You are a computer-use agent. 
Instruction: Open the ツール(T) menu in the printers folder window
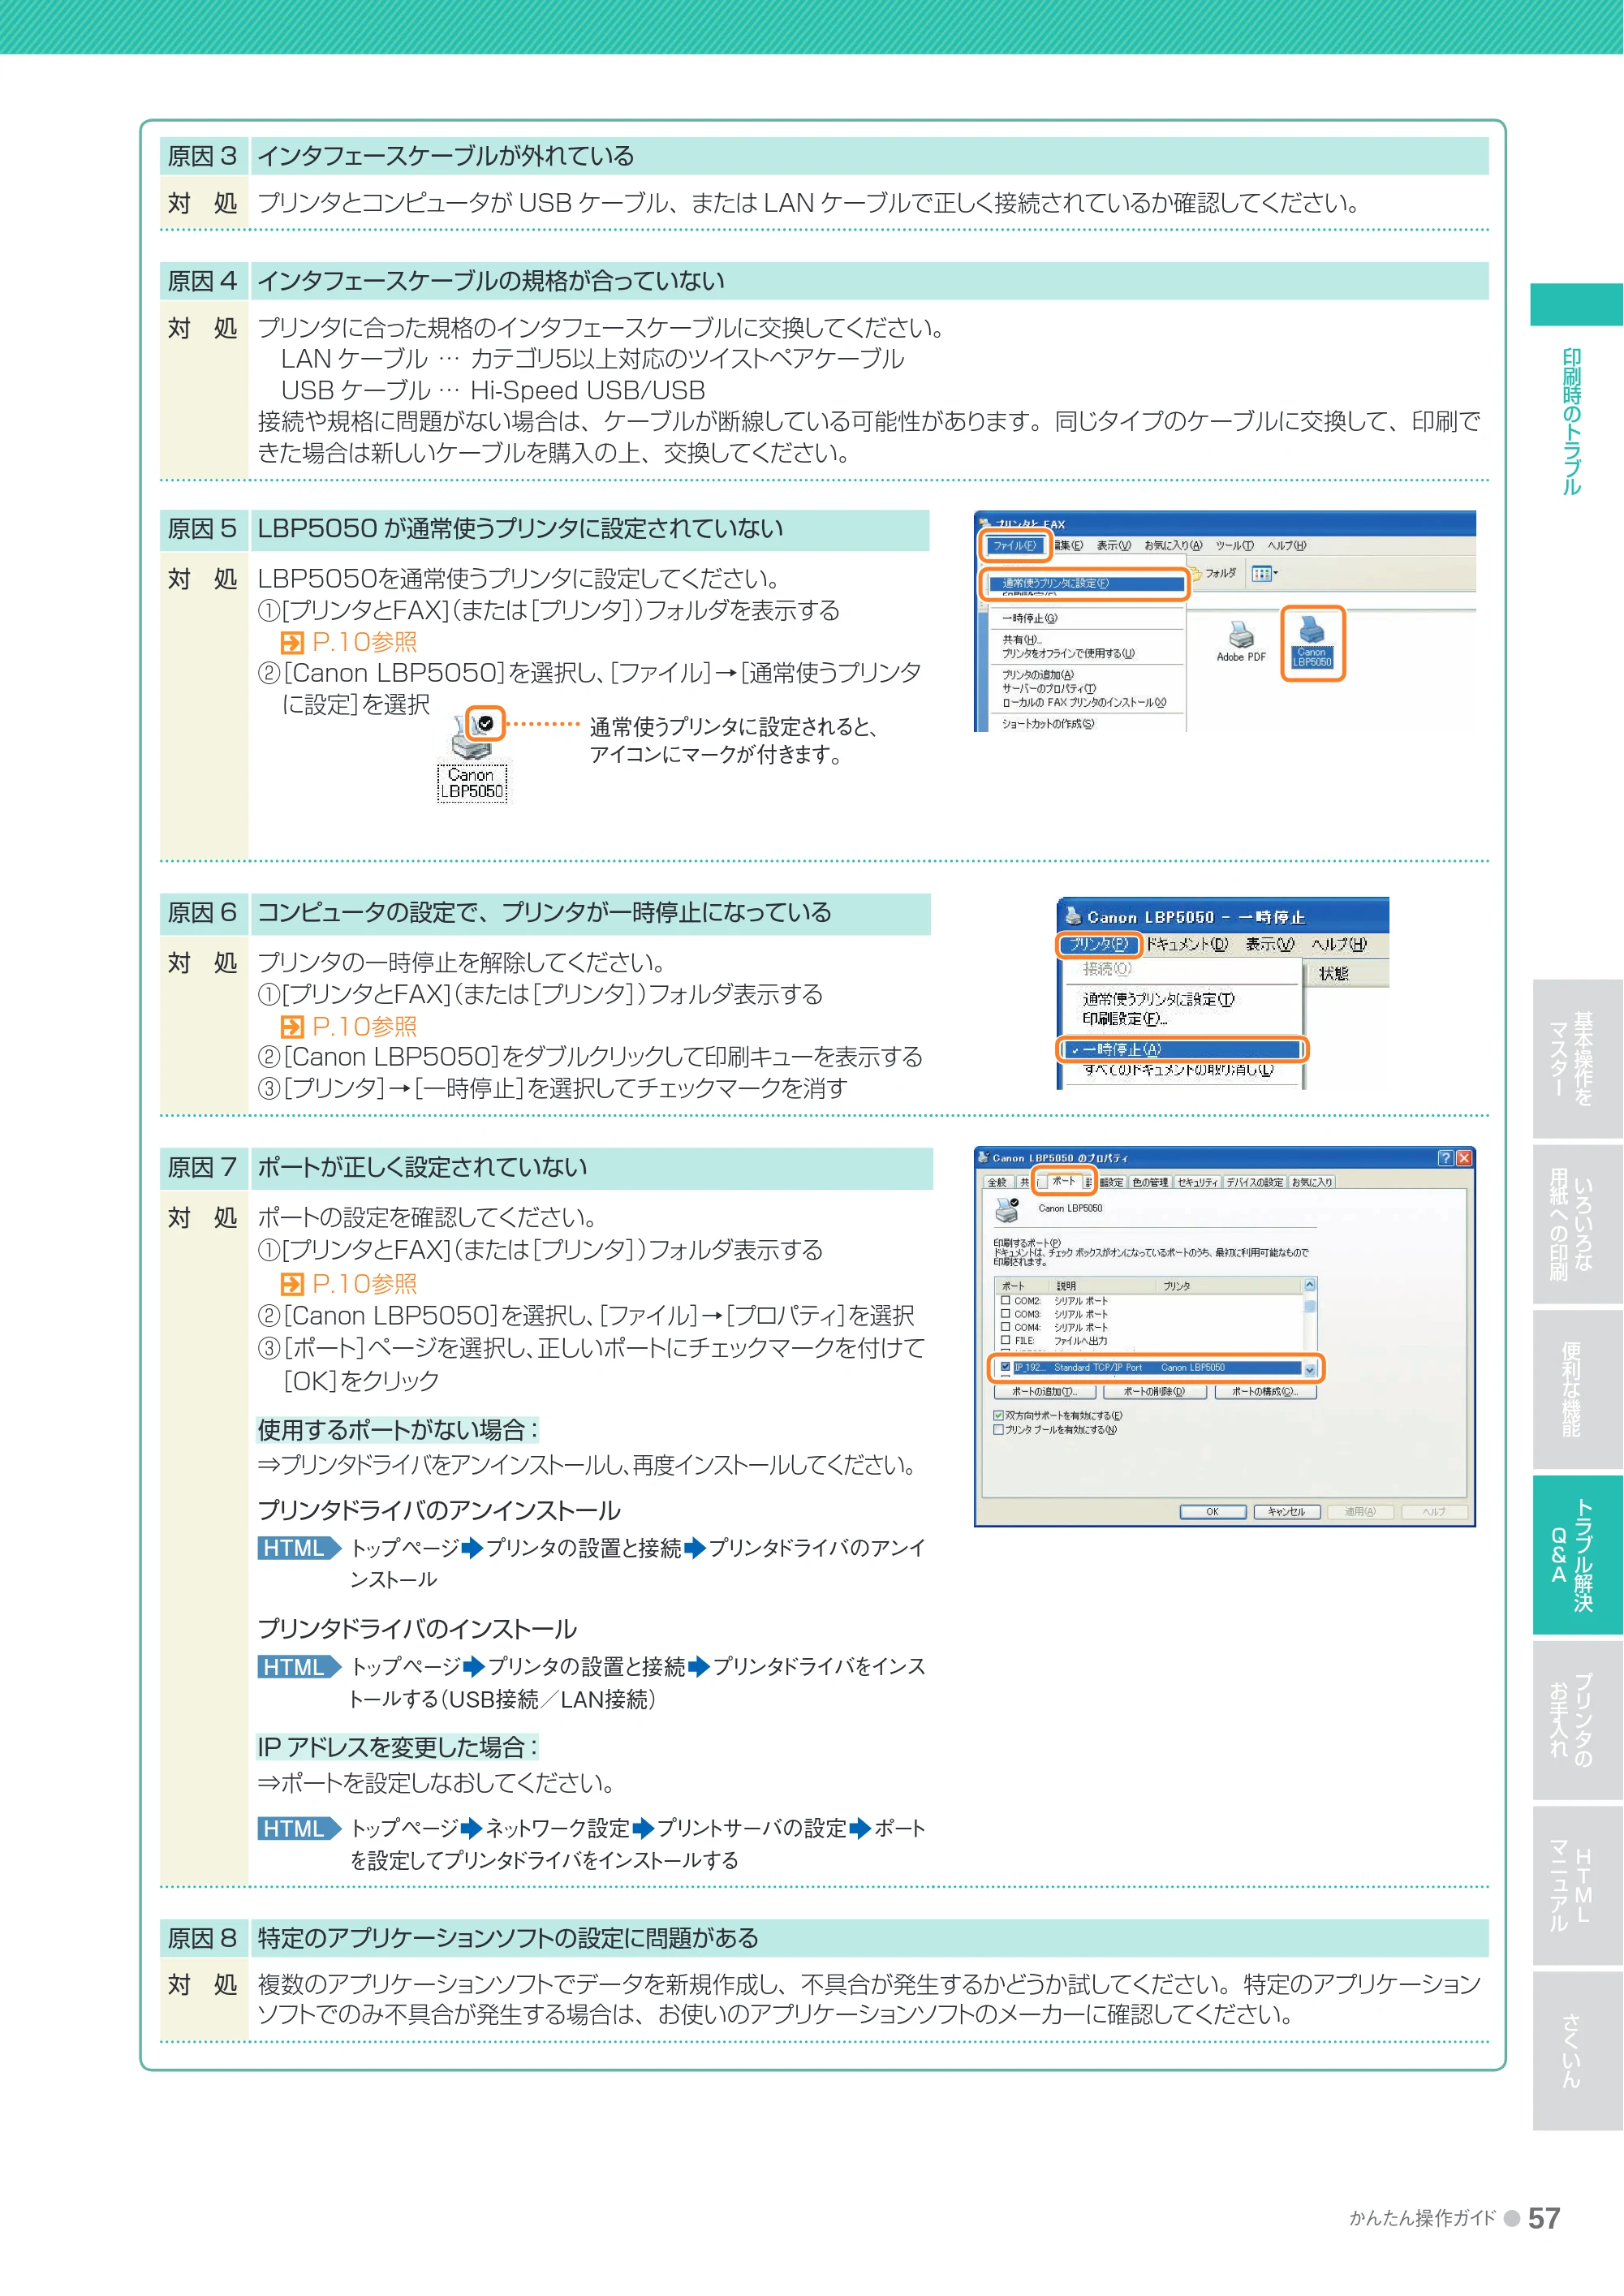coord(1234,545)
